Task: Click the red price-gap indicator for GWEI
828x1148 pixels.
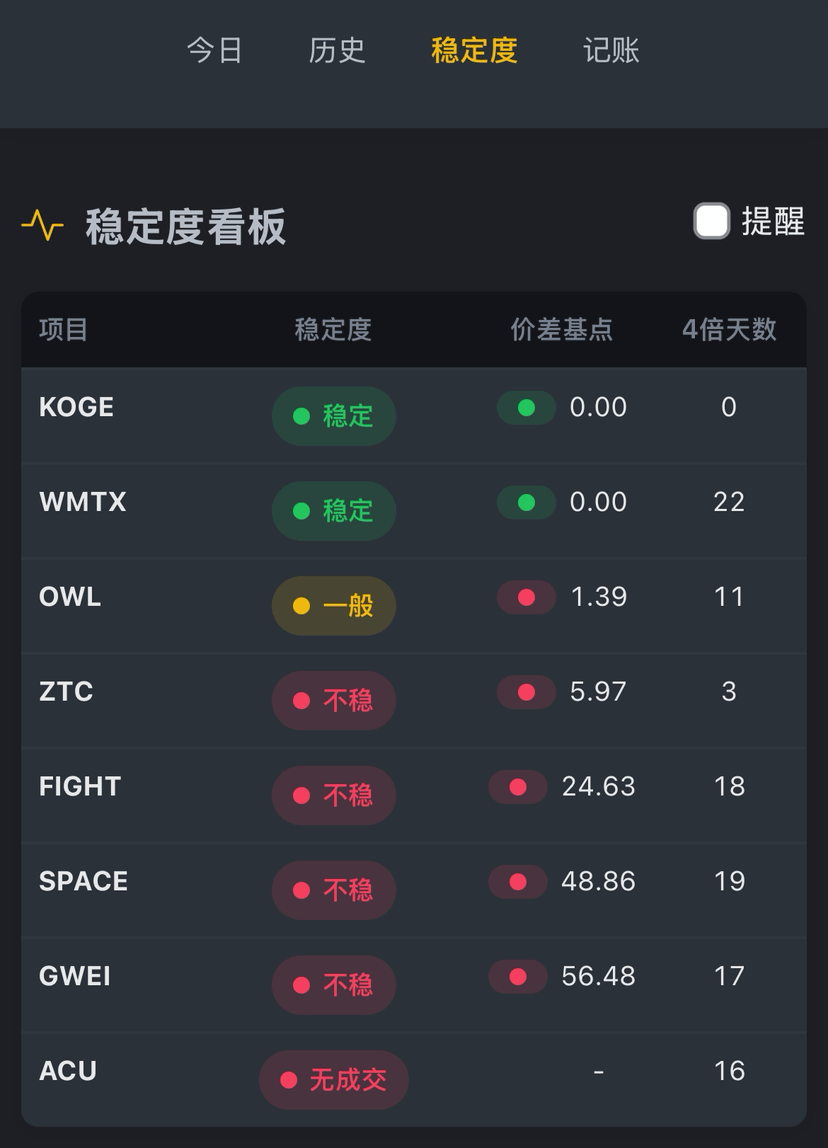Action: (518, 977)
